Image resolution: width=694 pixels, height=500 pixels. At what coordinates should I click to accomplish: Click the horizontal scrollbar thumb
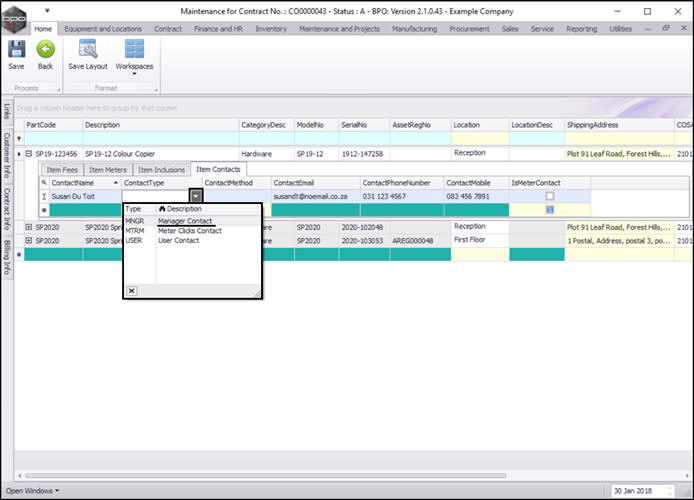pos(266,476)
